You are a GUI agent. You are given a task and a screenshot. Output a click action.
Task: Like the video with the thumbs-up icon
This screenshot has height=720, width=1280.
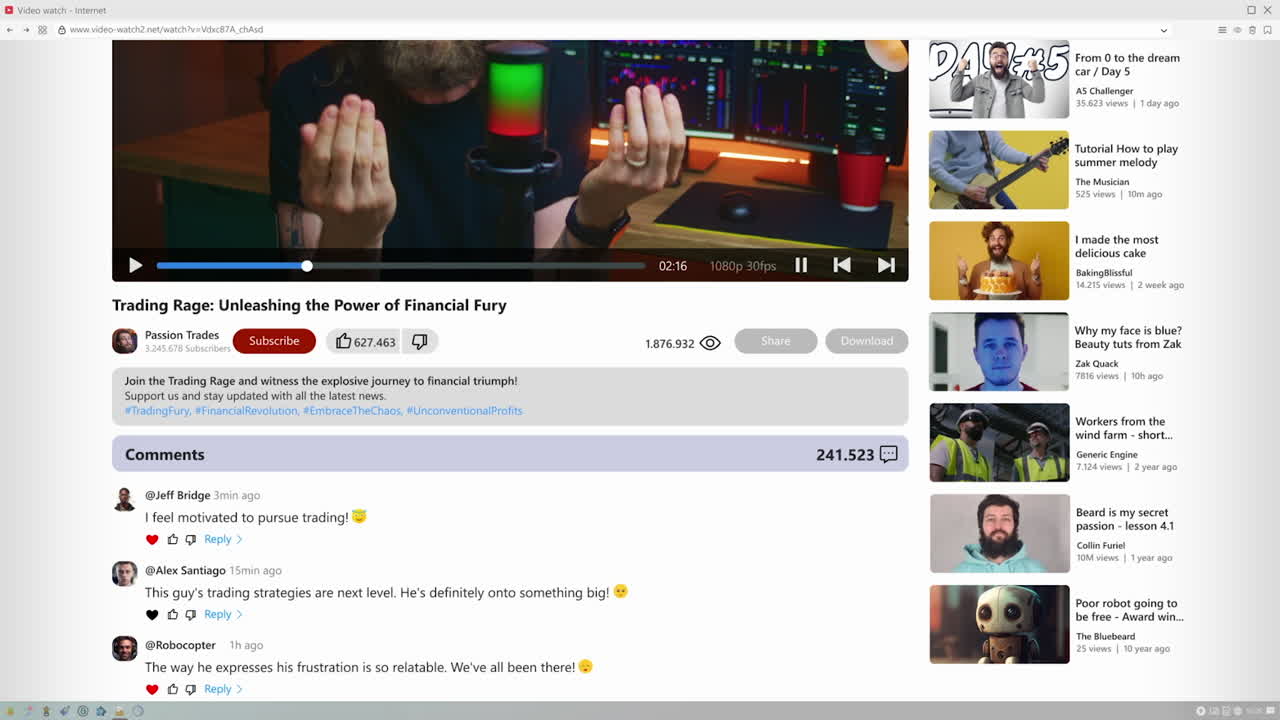coord(344,341)
